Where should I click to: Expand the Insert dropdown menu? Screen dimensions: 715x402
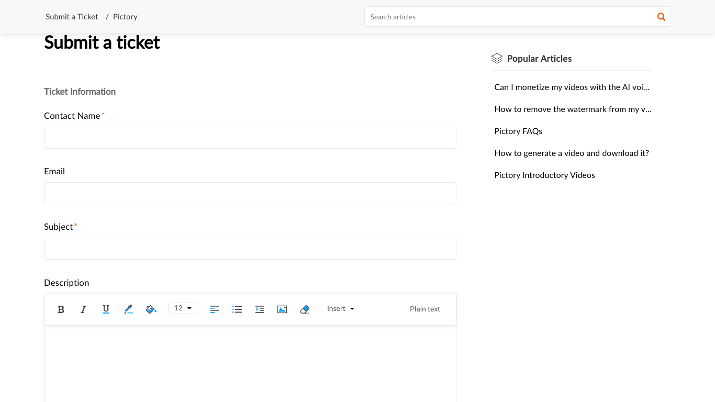(341, 309)
